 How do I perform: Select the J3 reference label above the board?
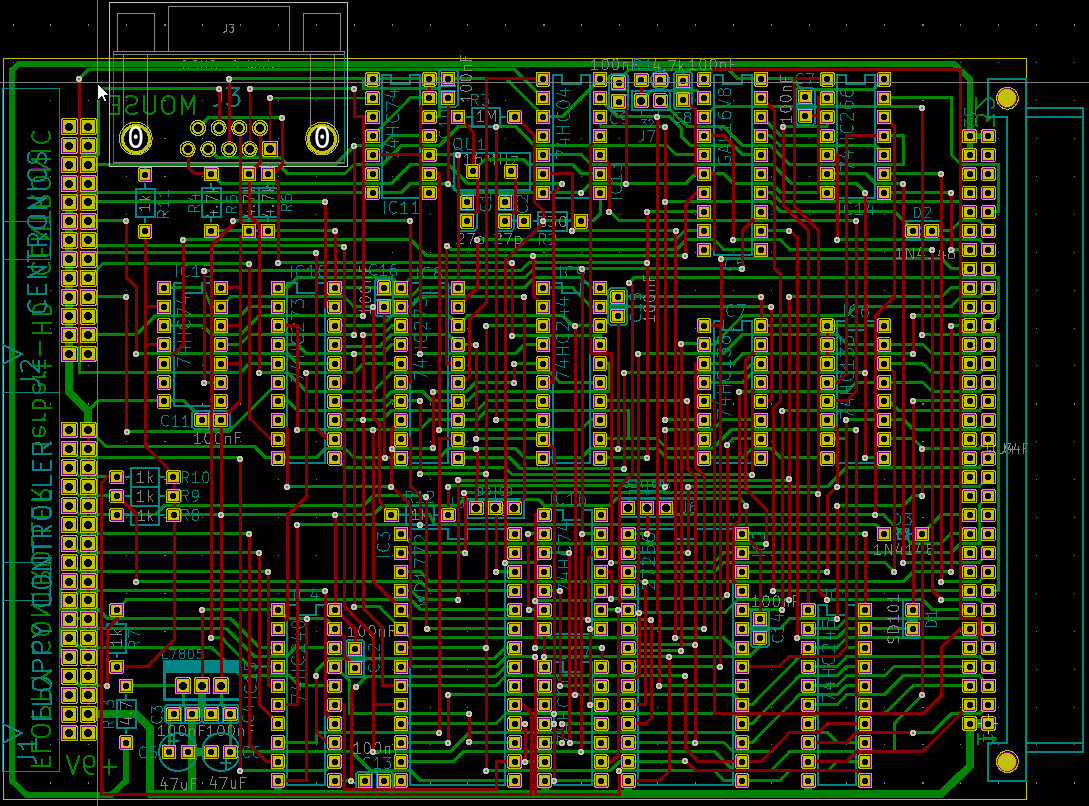tap(229, 29)
